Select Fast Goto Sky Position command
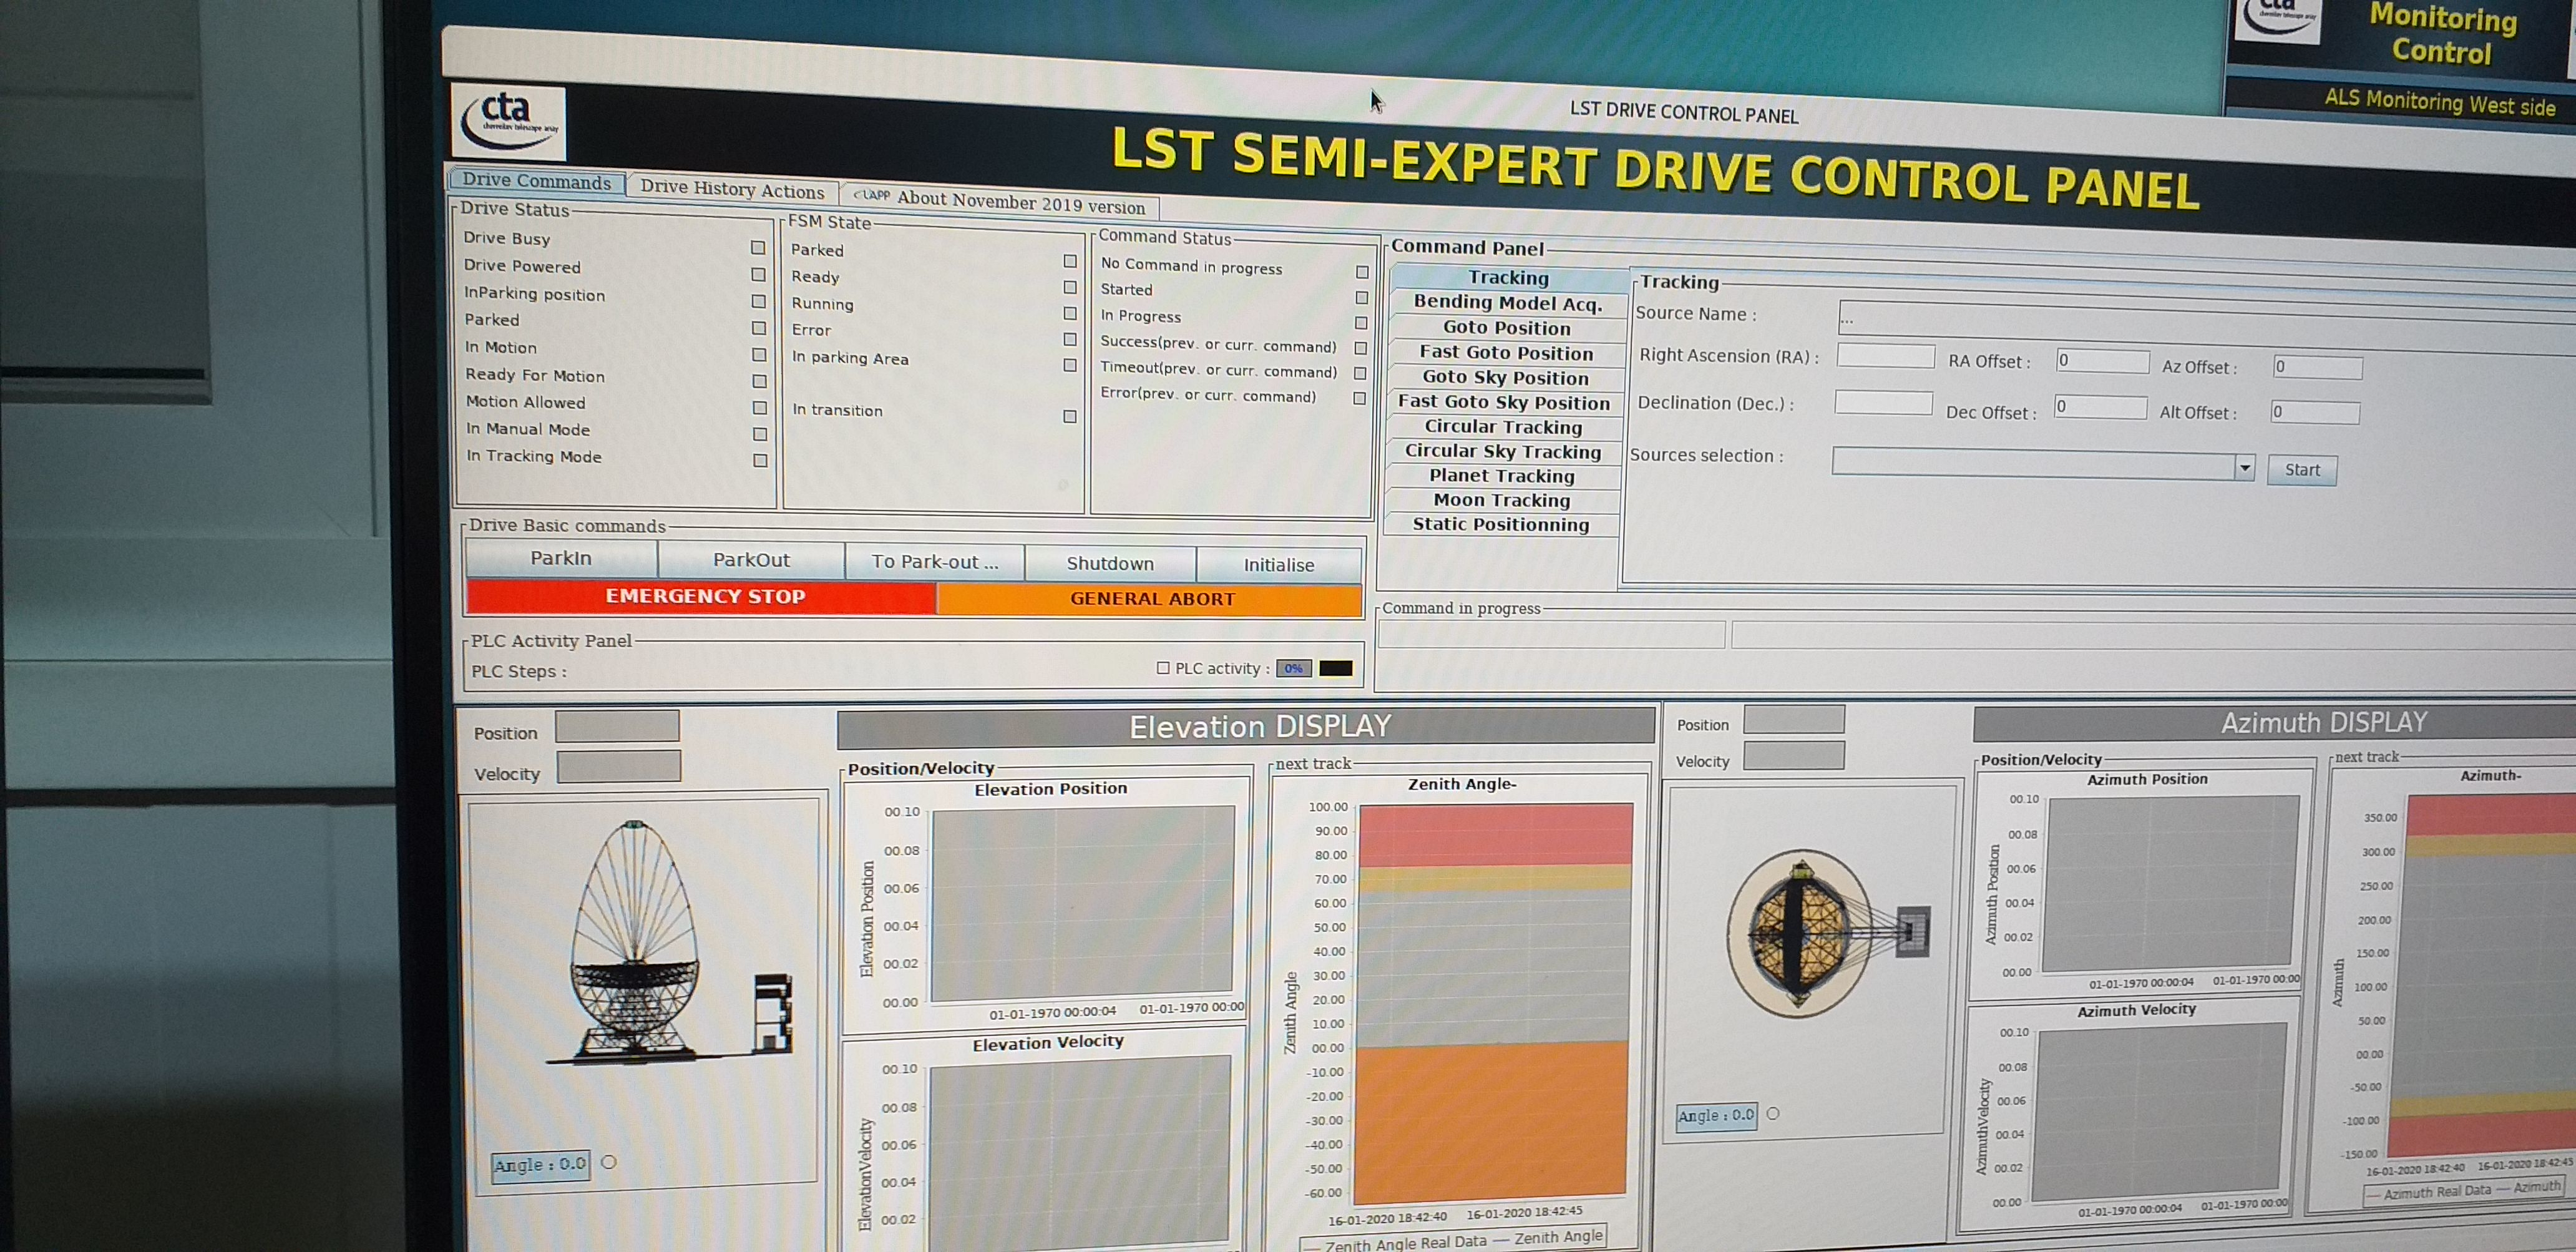The width and height of the screenshot is (2576, 1252). (x=1504, y=402)
